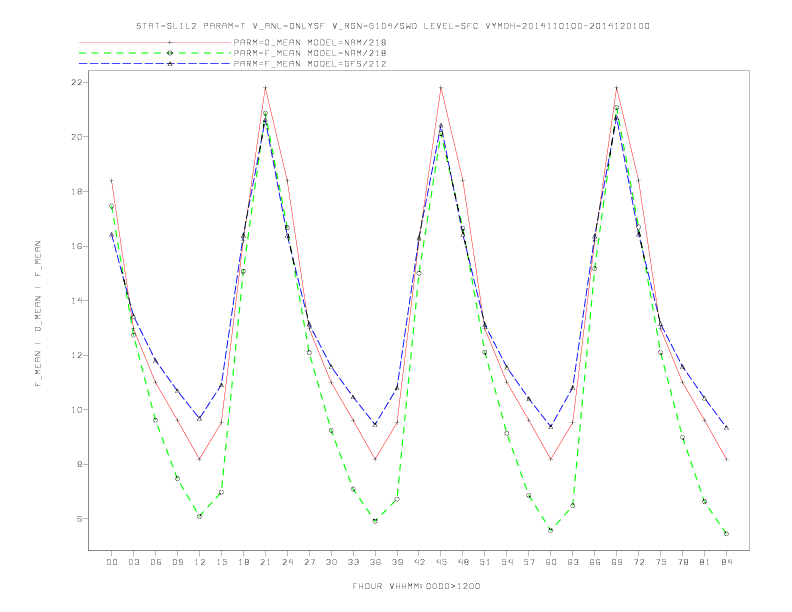Click the green dashed legend line sample
The width and height of the screenshot is (792, 612).
click(x=155, y=53)
